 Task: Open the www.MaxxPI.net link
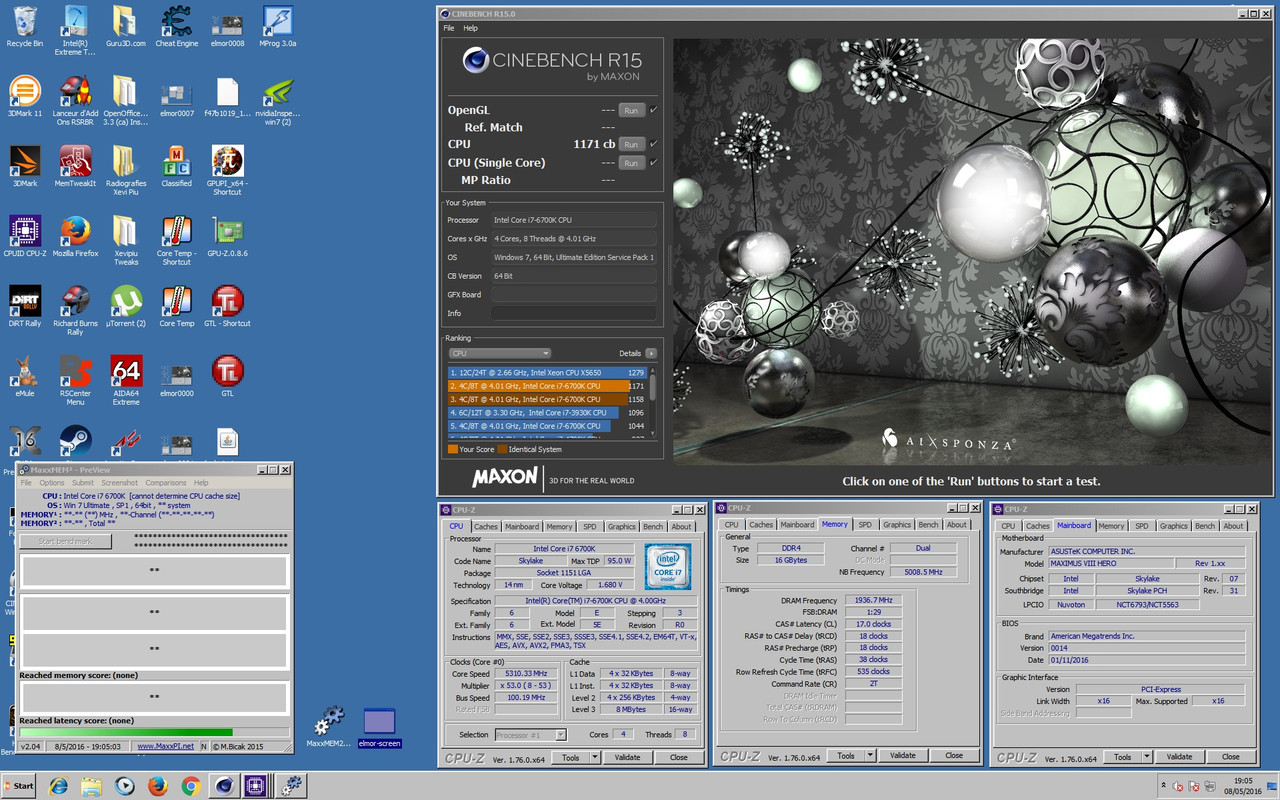(x=166, y=746)
